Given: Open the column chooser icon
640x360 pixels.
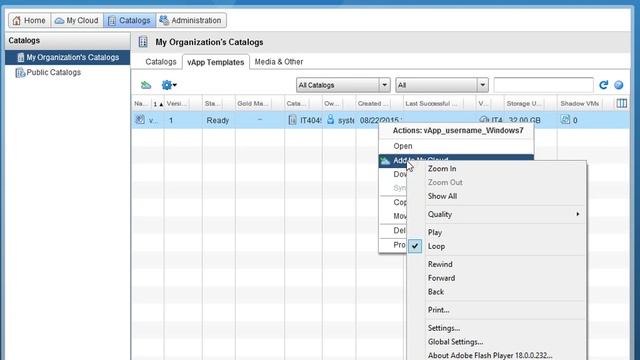Looking at the screenshot, I should (622, 103).
